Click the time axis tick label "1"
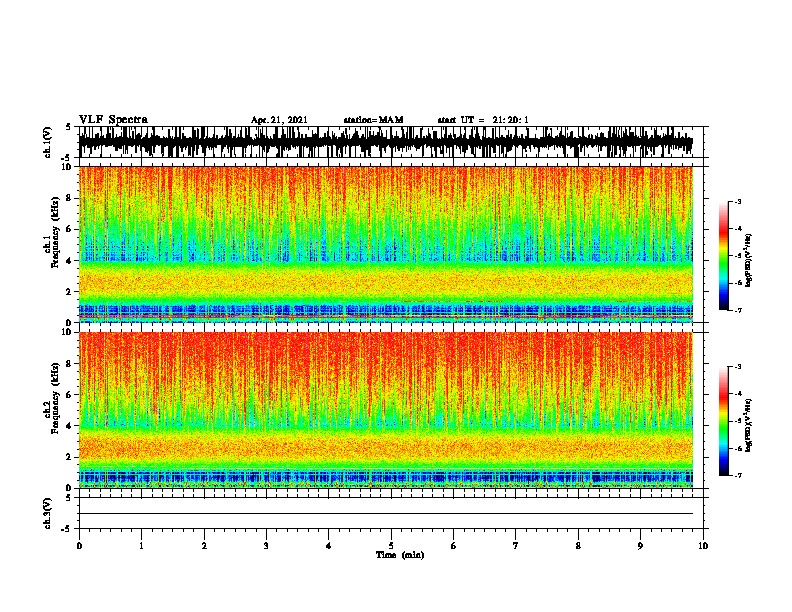 coord(142,546)
